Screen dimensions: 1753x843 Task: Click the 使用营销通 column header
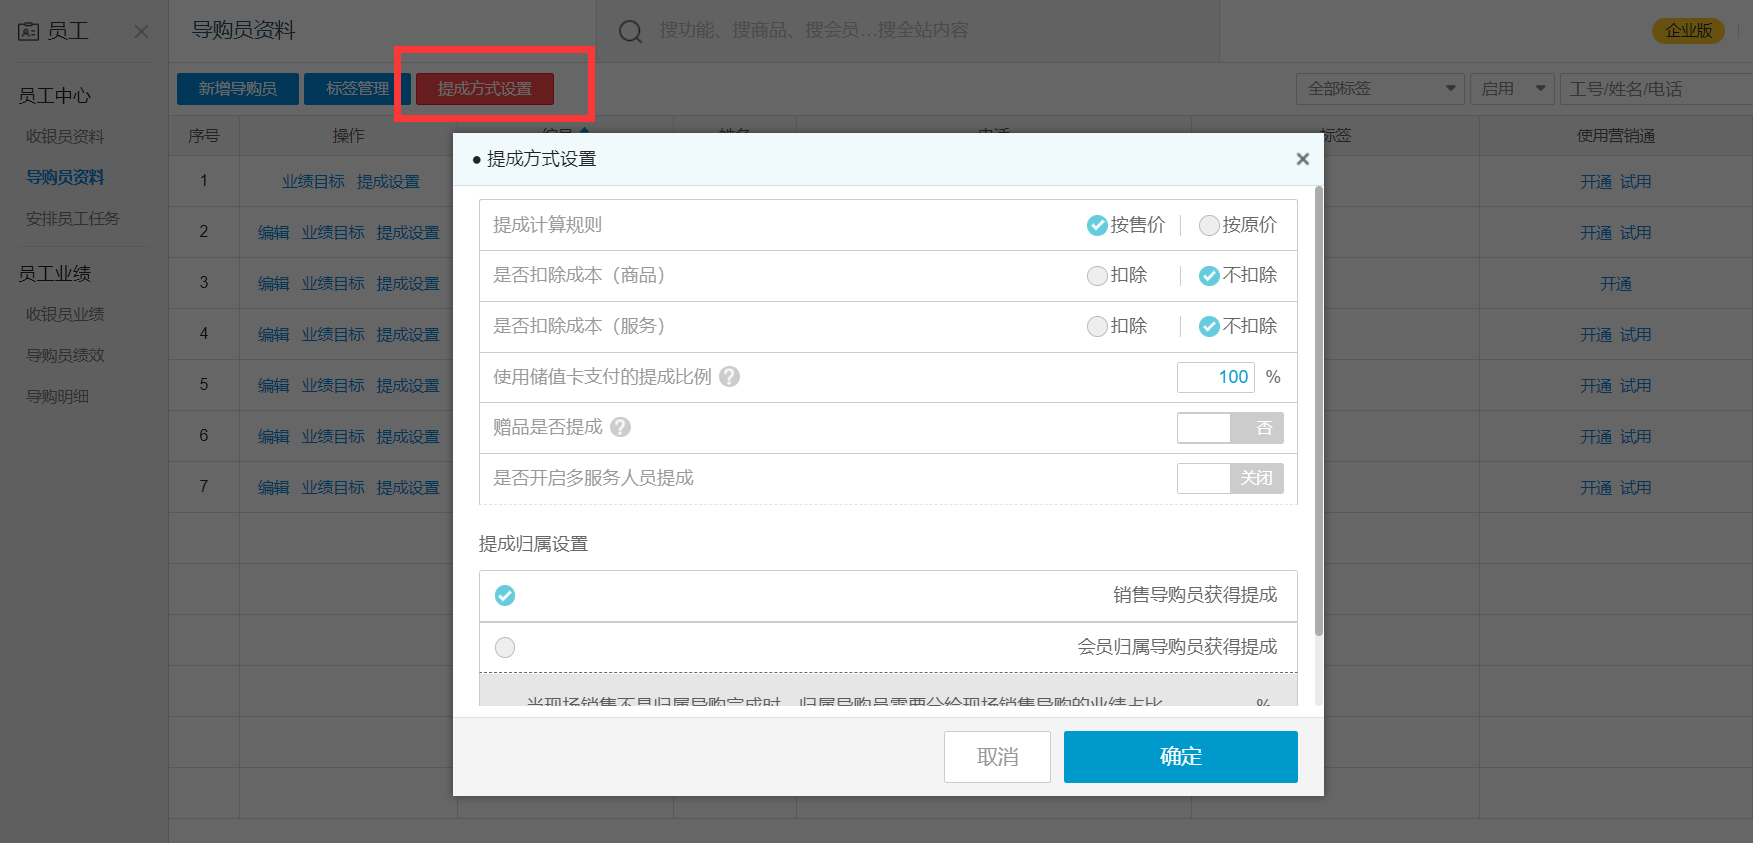pyautogui.click(x=1616, y=136)
